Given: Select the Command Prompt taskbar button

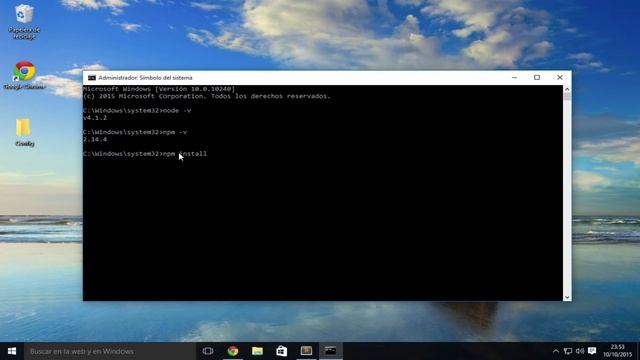Looking at the screenshot, I should point(331,351).
